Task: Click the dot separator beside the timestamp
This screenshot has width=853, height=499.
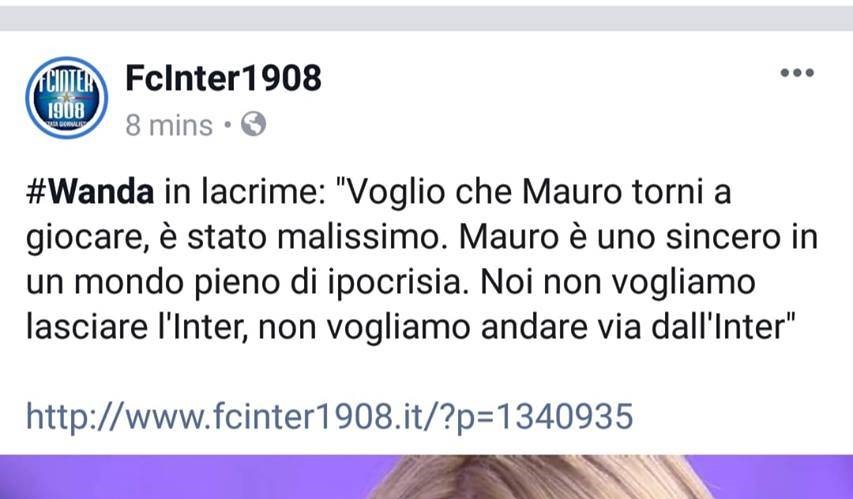Action: (x=227, y=126)
